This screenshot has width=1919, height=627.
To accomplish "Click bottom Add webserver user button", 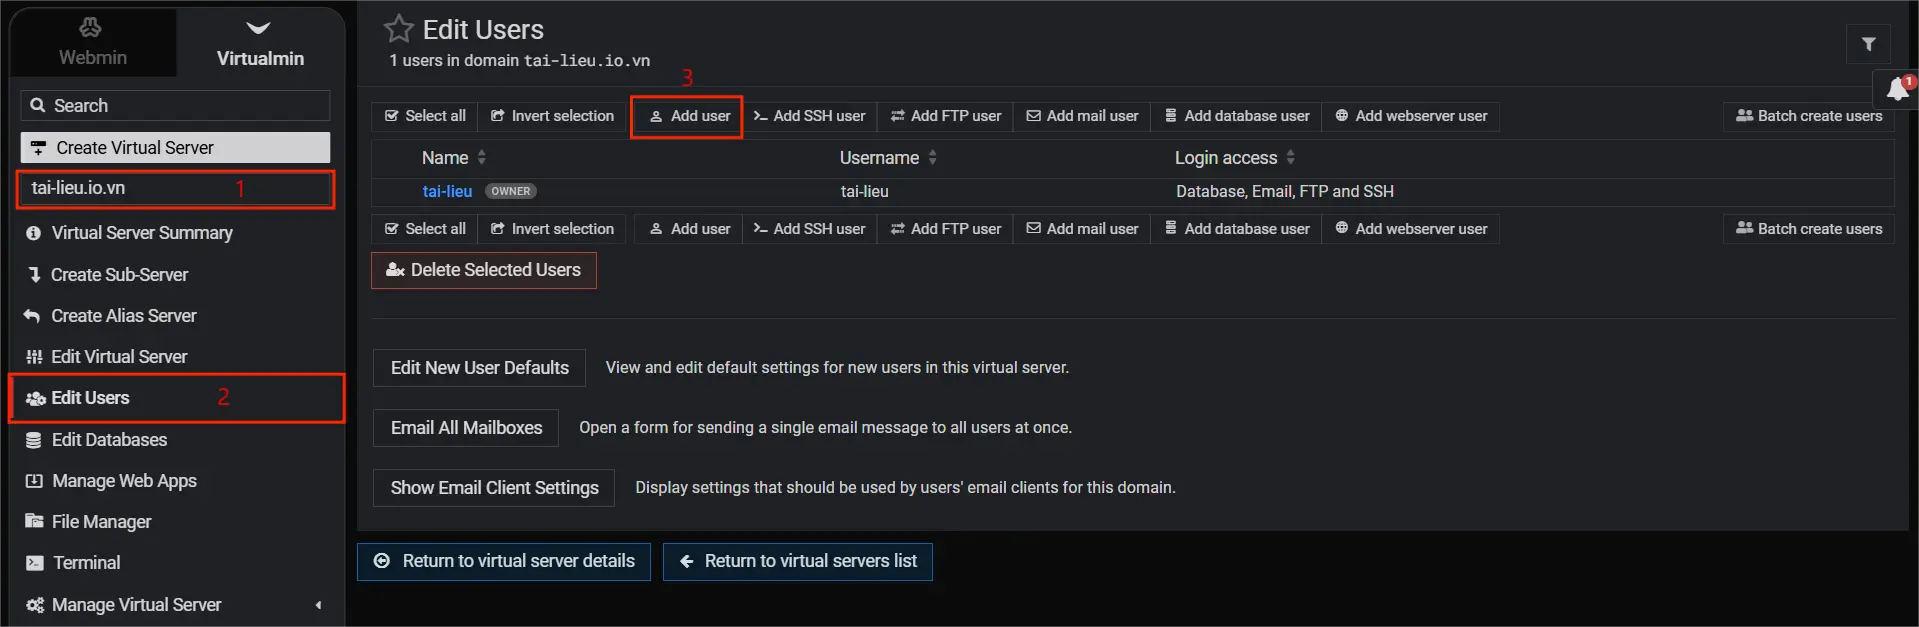I will click(1411, 229).
